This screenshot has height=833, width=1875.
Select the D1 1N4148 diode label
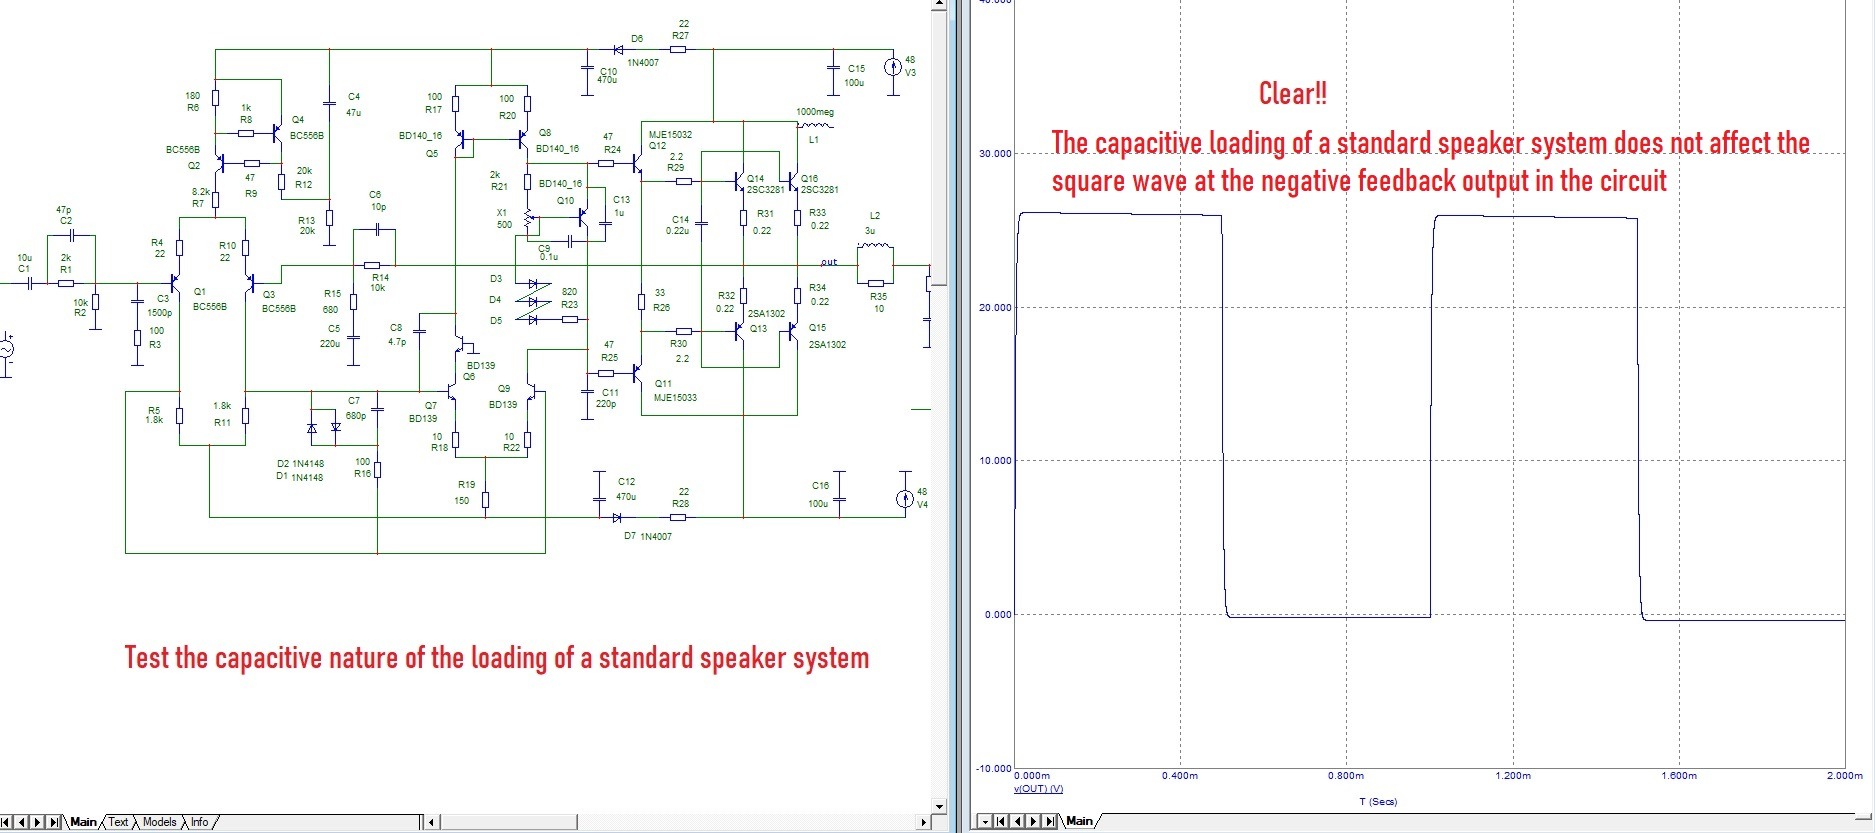[x=300, y=477]
